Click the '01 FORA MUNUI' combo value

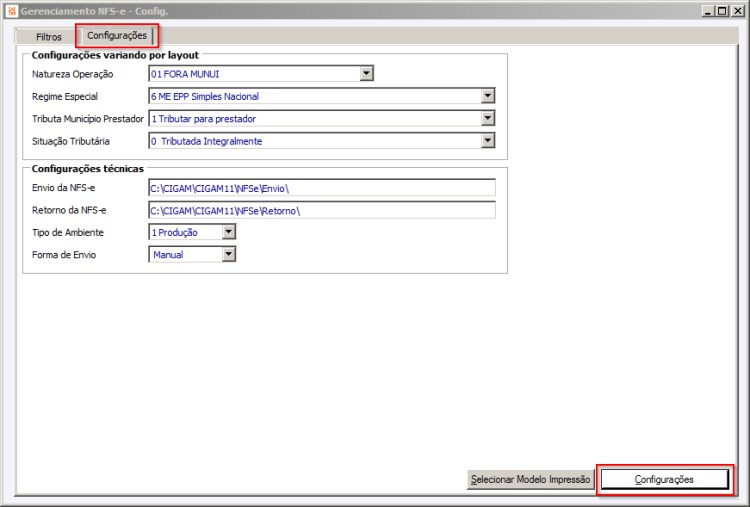[x=185, y=74]
